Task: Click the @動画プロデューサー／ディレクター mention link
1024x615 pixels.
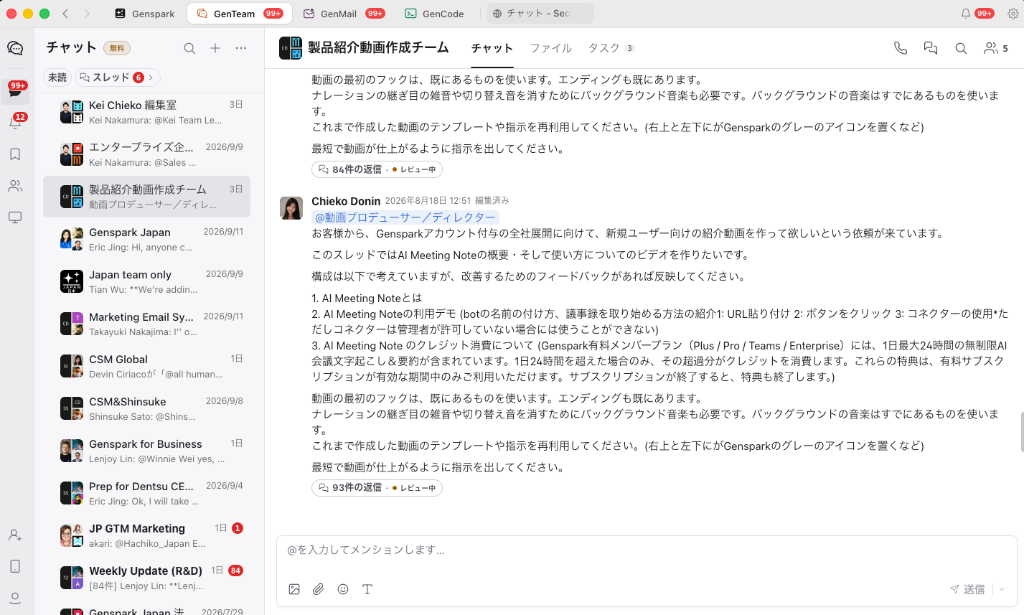Action: (405, 217)
